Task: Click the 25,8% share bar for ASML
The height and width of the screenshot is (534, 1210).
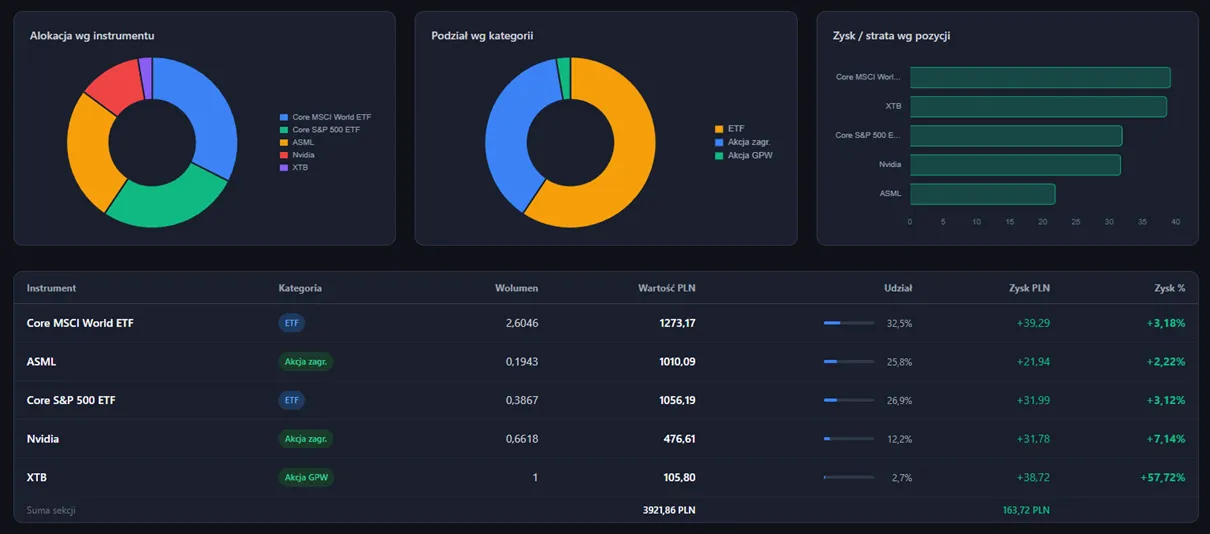Action: click(x=849, y=362)
